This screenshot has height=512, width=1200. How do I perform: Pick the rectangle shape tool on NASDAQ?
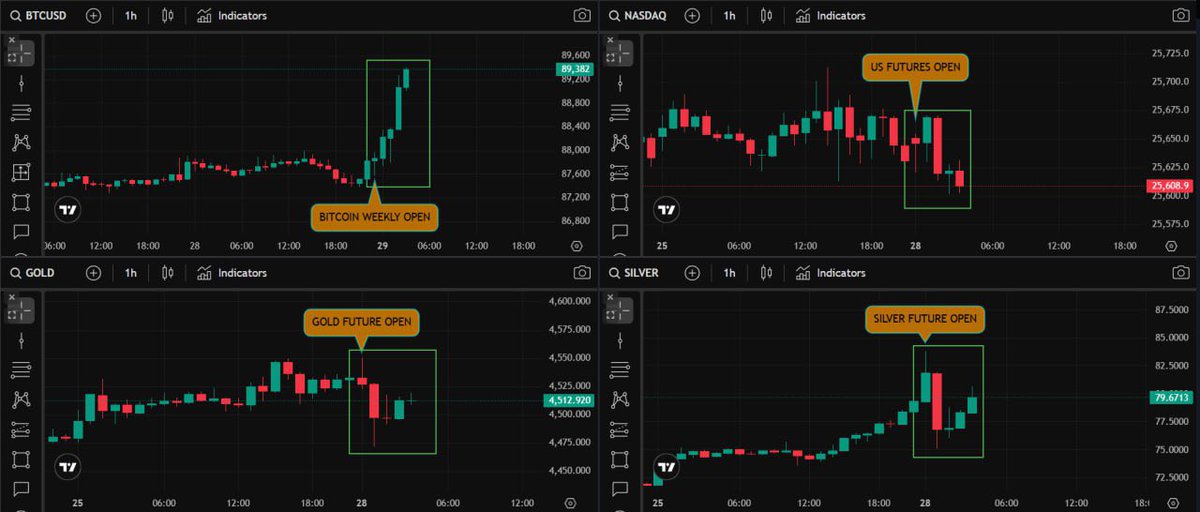(x=620, y=203)
